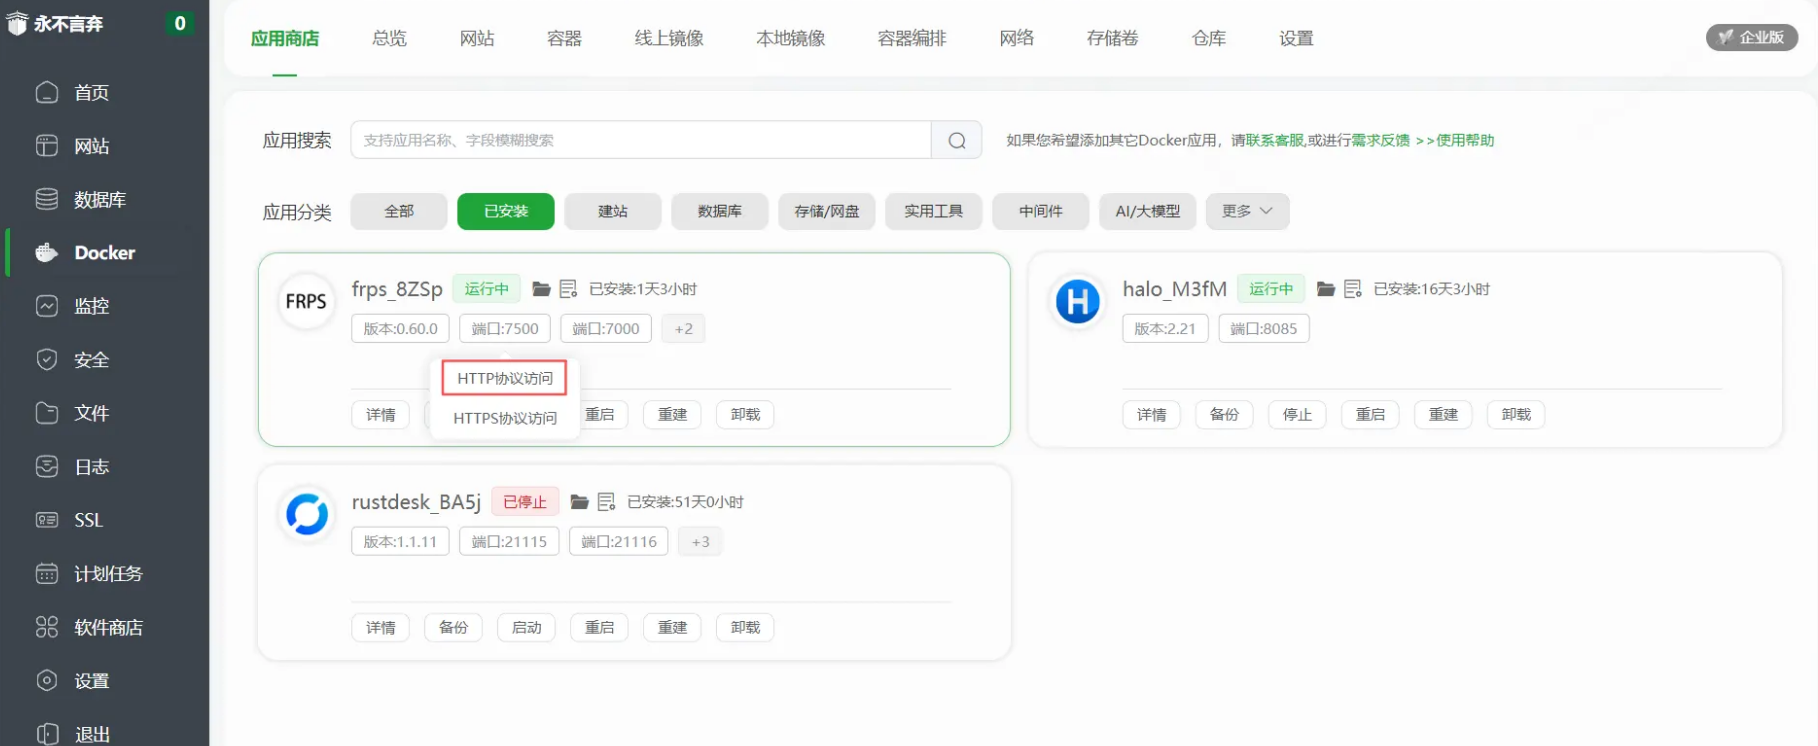The height and width of the screenshot is (746, 1818).
Task: Open halo_M3fM folder icon
Action: click(1326, 289)
